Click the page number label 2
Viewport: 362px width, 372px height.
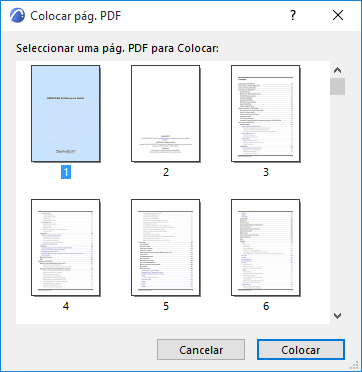click(166, 172)
